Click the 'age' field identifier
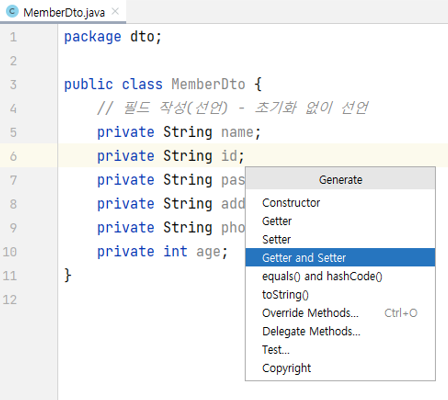Image resolution: width=448 pixels, height=400 pixels. [208, 252]
